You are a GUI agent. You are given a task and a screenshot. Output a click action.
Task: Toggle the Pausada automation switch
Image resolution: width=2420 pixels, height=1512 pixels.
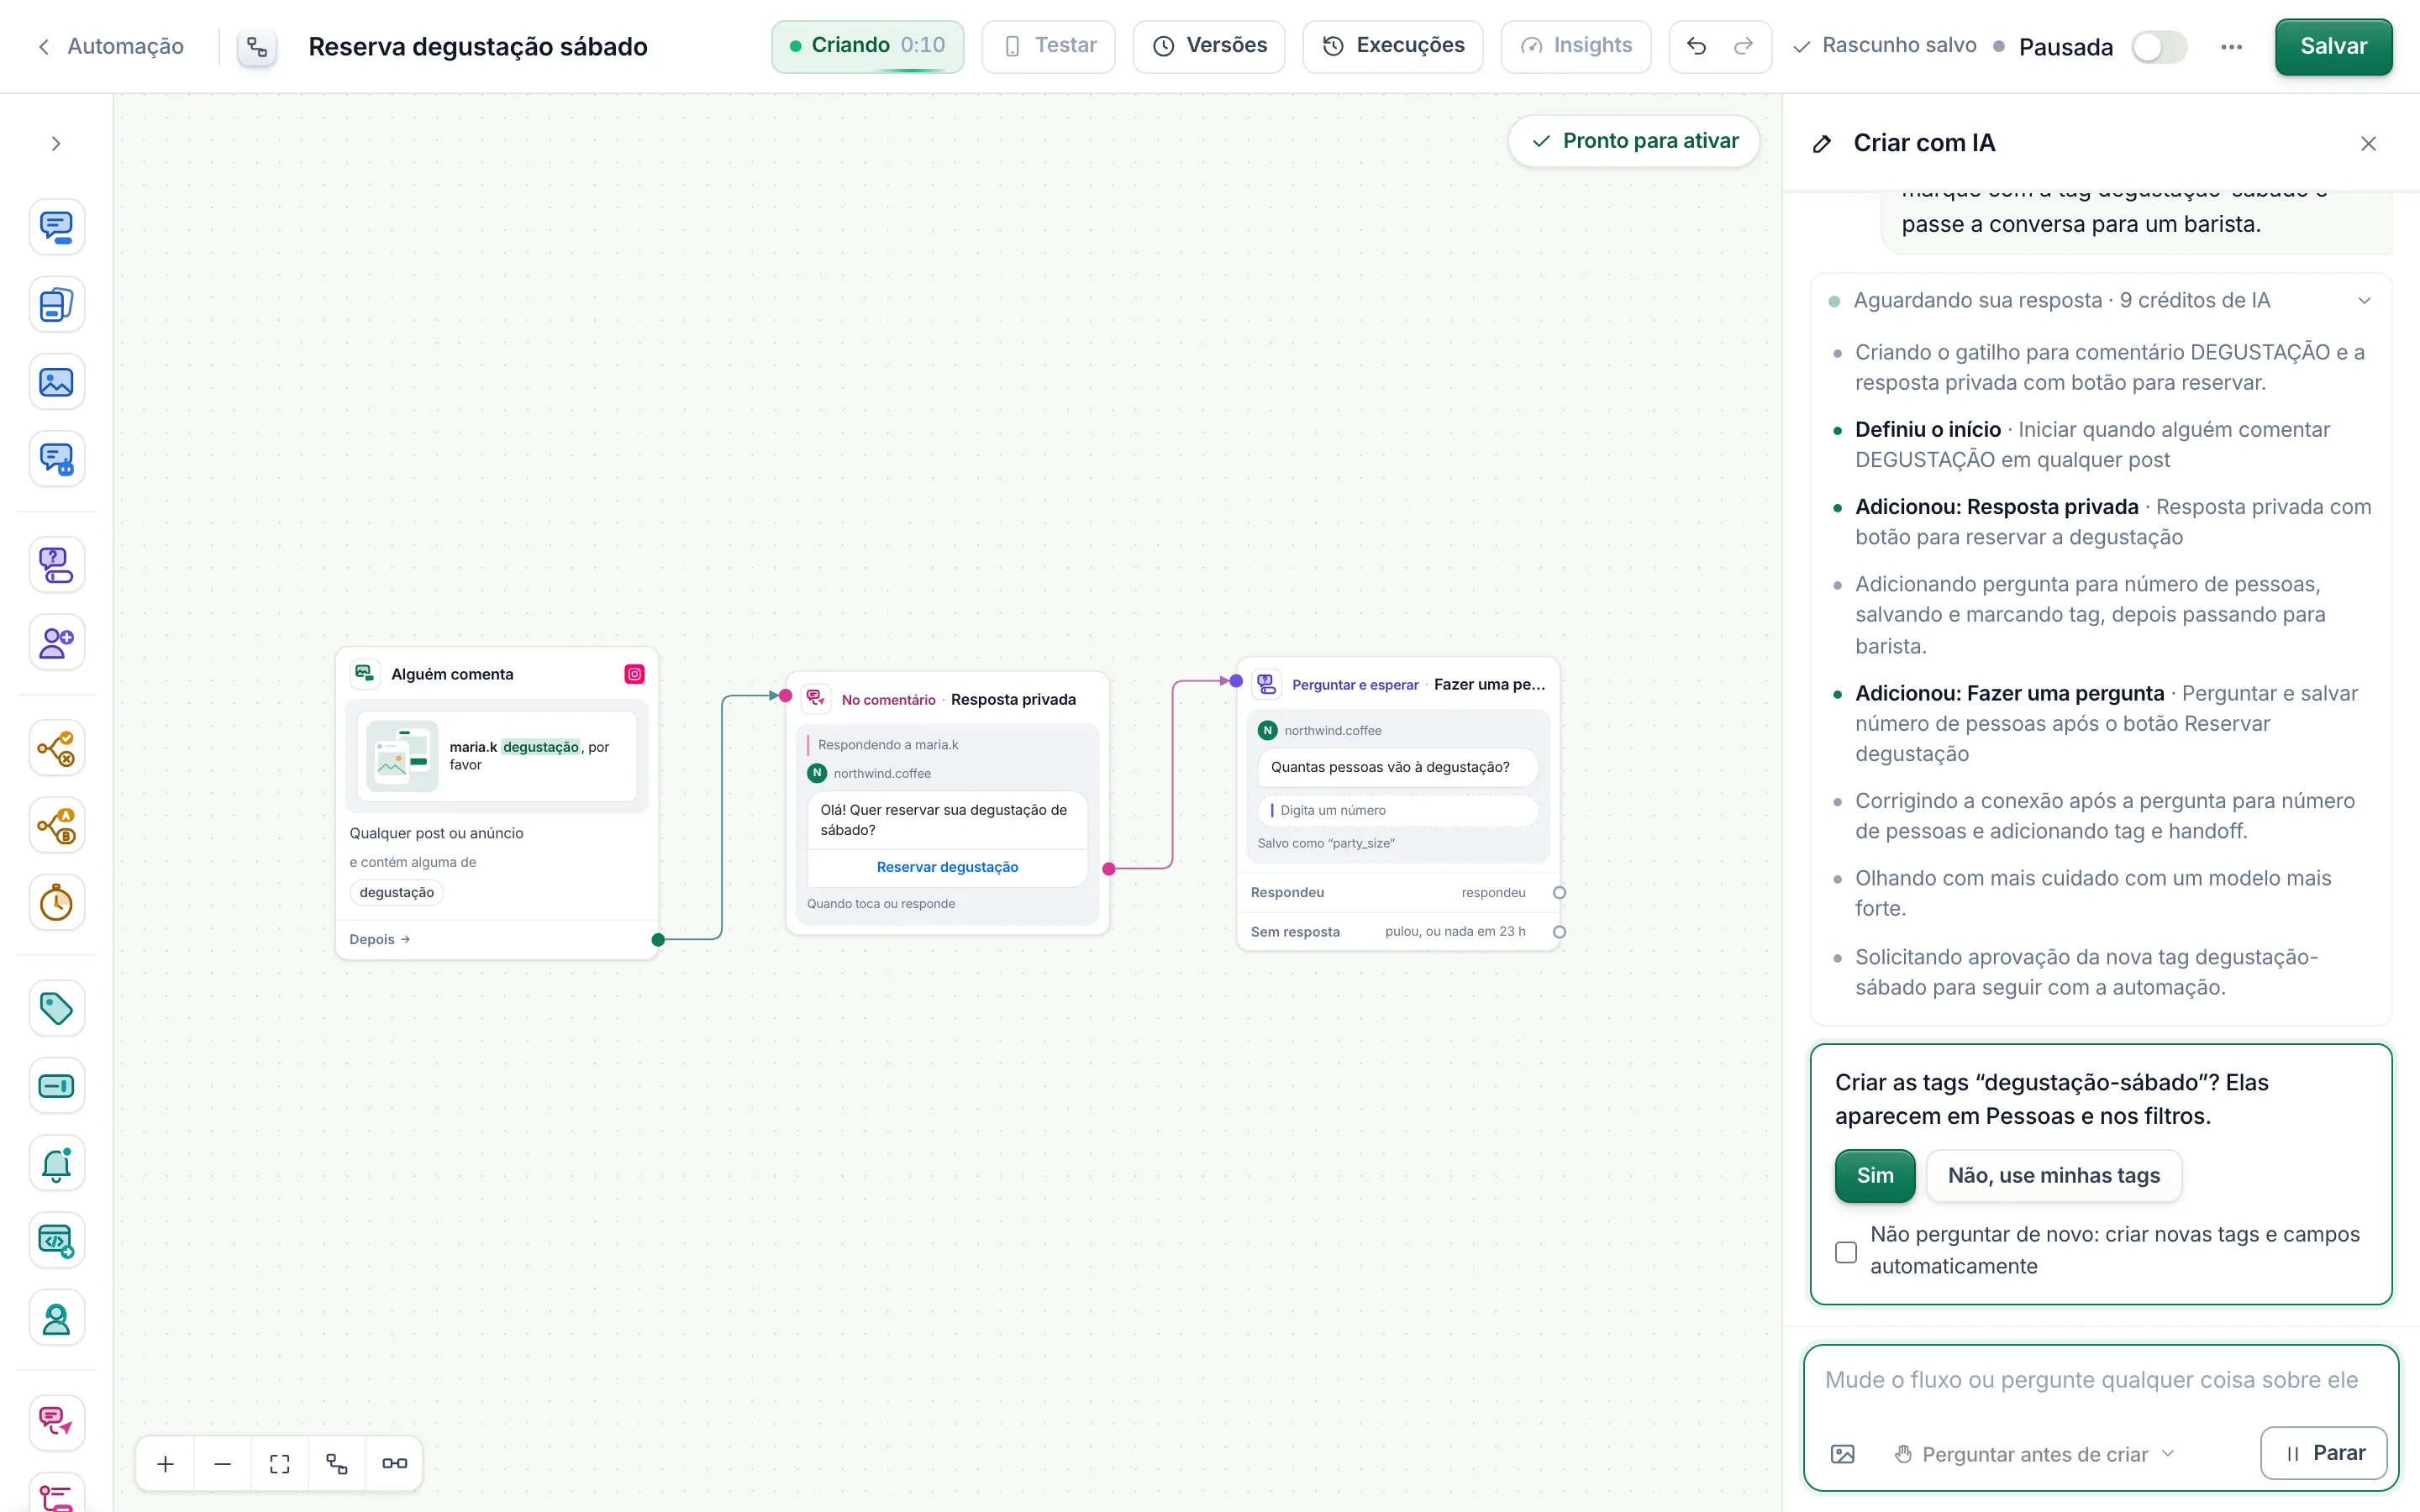2159,47
